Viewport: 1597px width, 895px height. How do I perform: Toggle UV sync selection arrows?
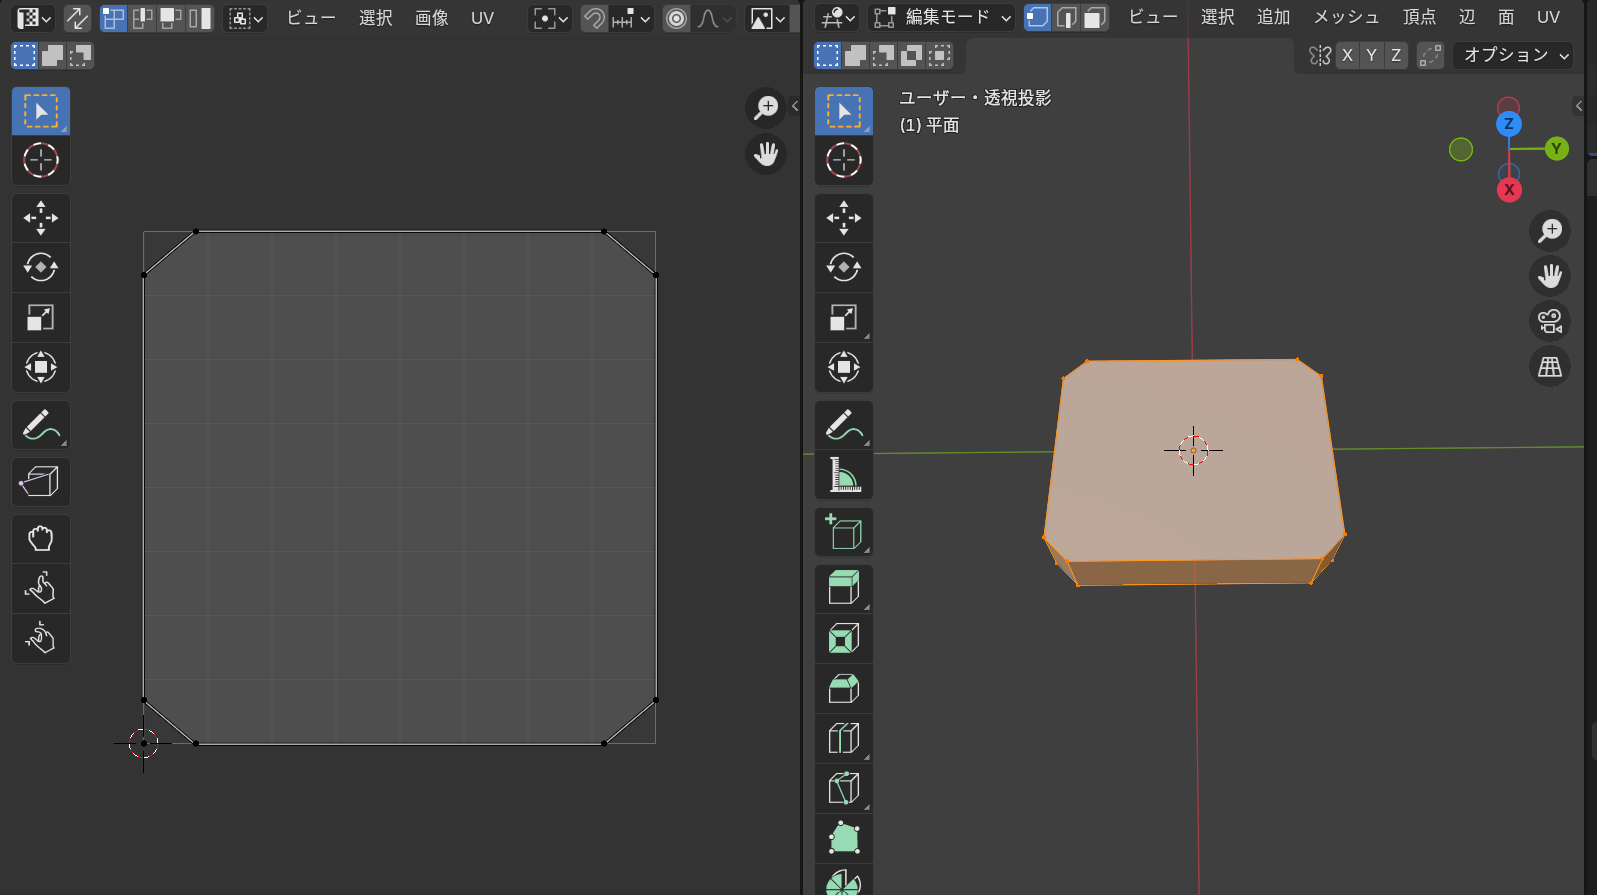(77, 18)
